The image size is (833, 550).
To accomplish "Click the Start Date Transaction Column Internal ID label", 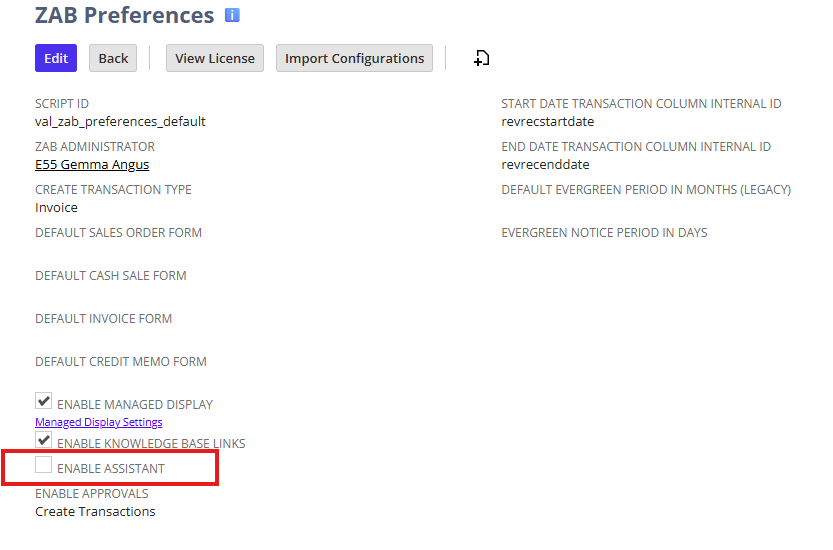I will point(641,104).
